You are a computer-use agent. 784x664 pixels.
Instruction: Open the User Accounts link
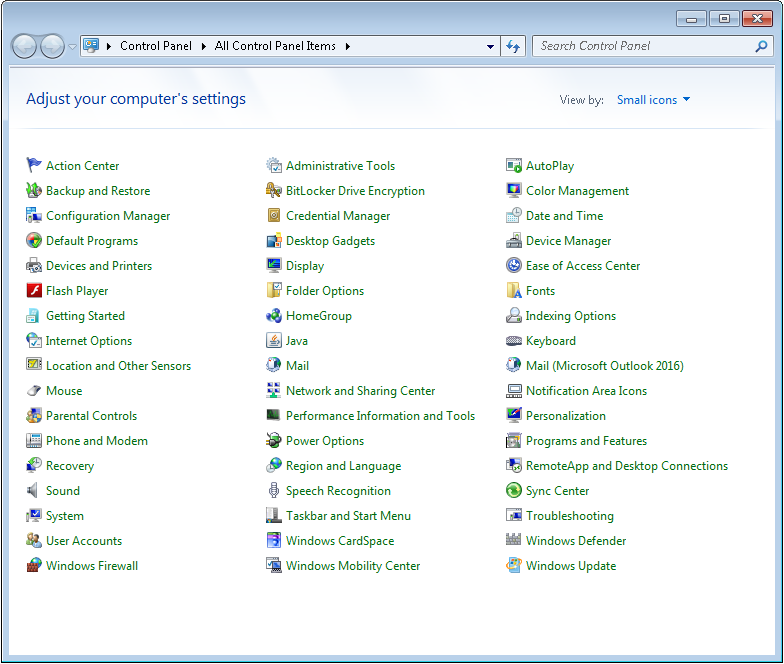coord(84,540)
